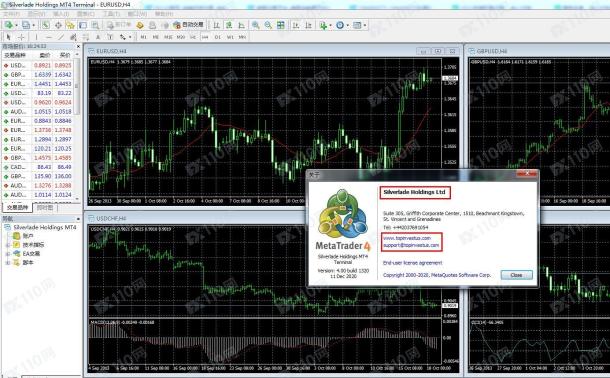Open the New Chart dropdown arrow

coord(16,25)
